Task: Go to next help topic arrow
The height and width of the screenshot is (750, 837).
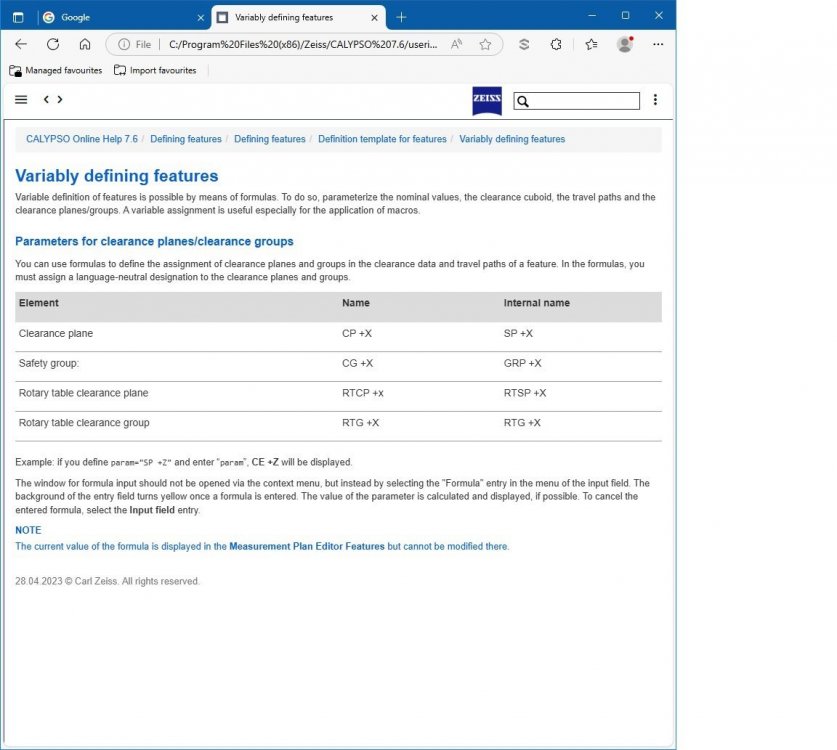Action: click(x=60, y=100)
